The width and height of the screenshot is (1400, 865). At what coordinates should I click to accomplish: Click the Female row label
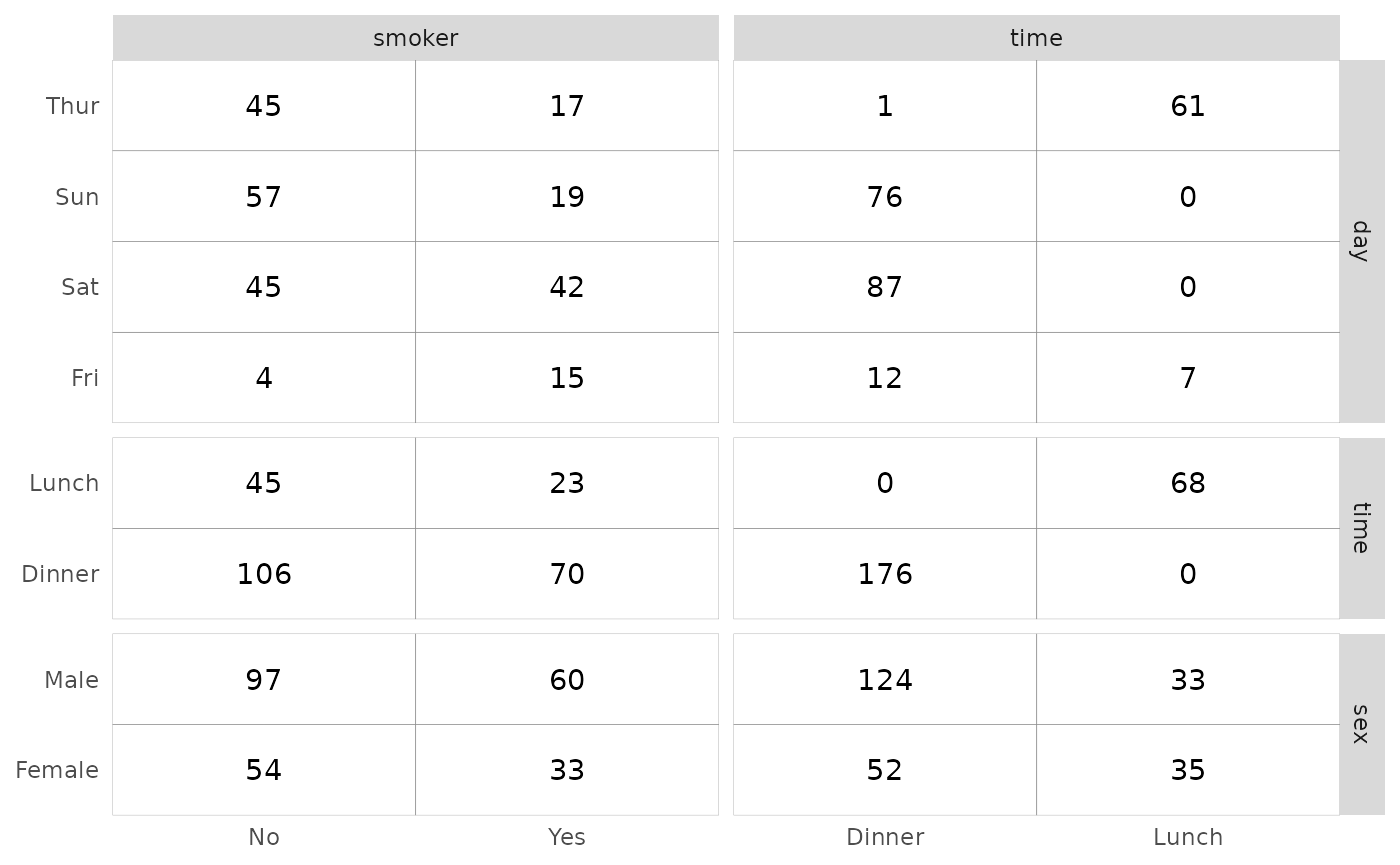[57, 771]
